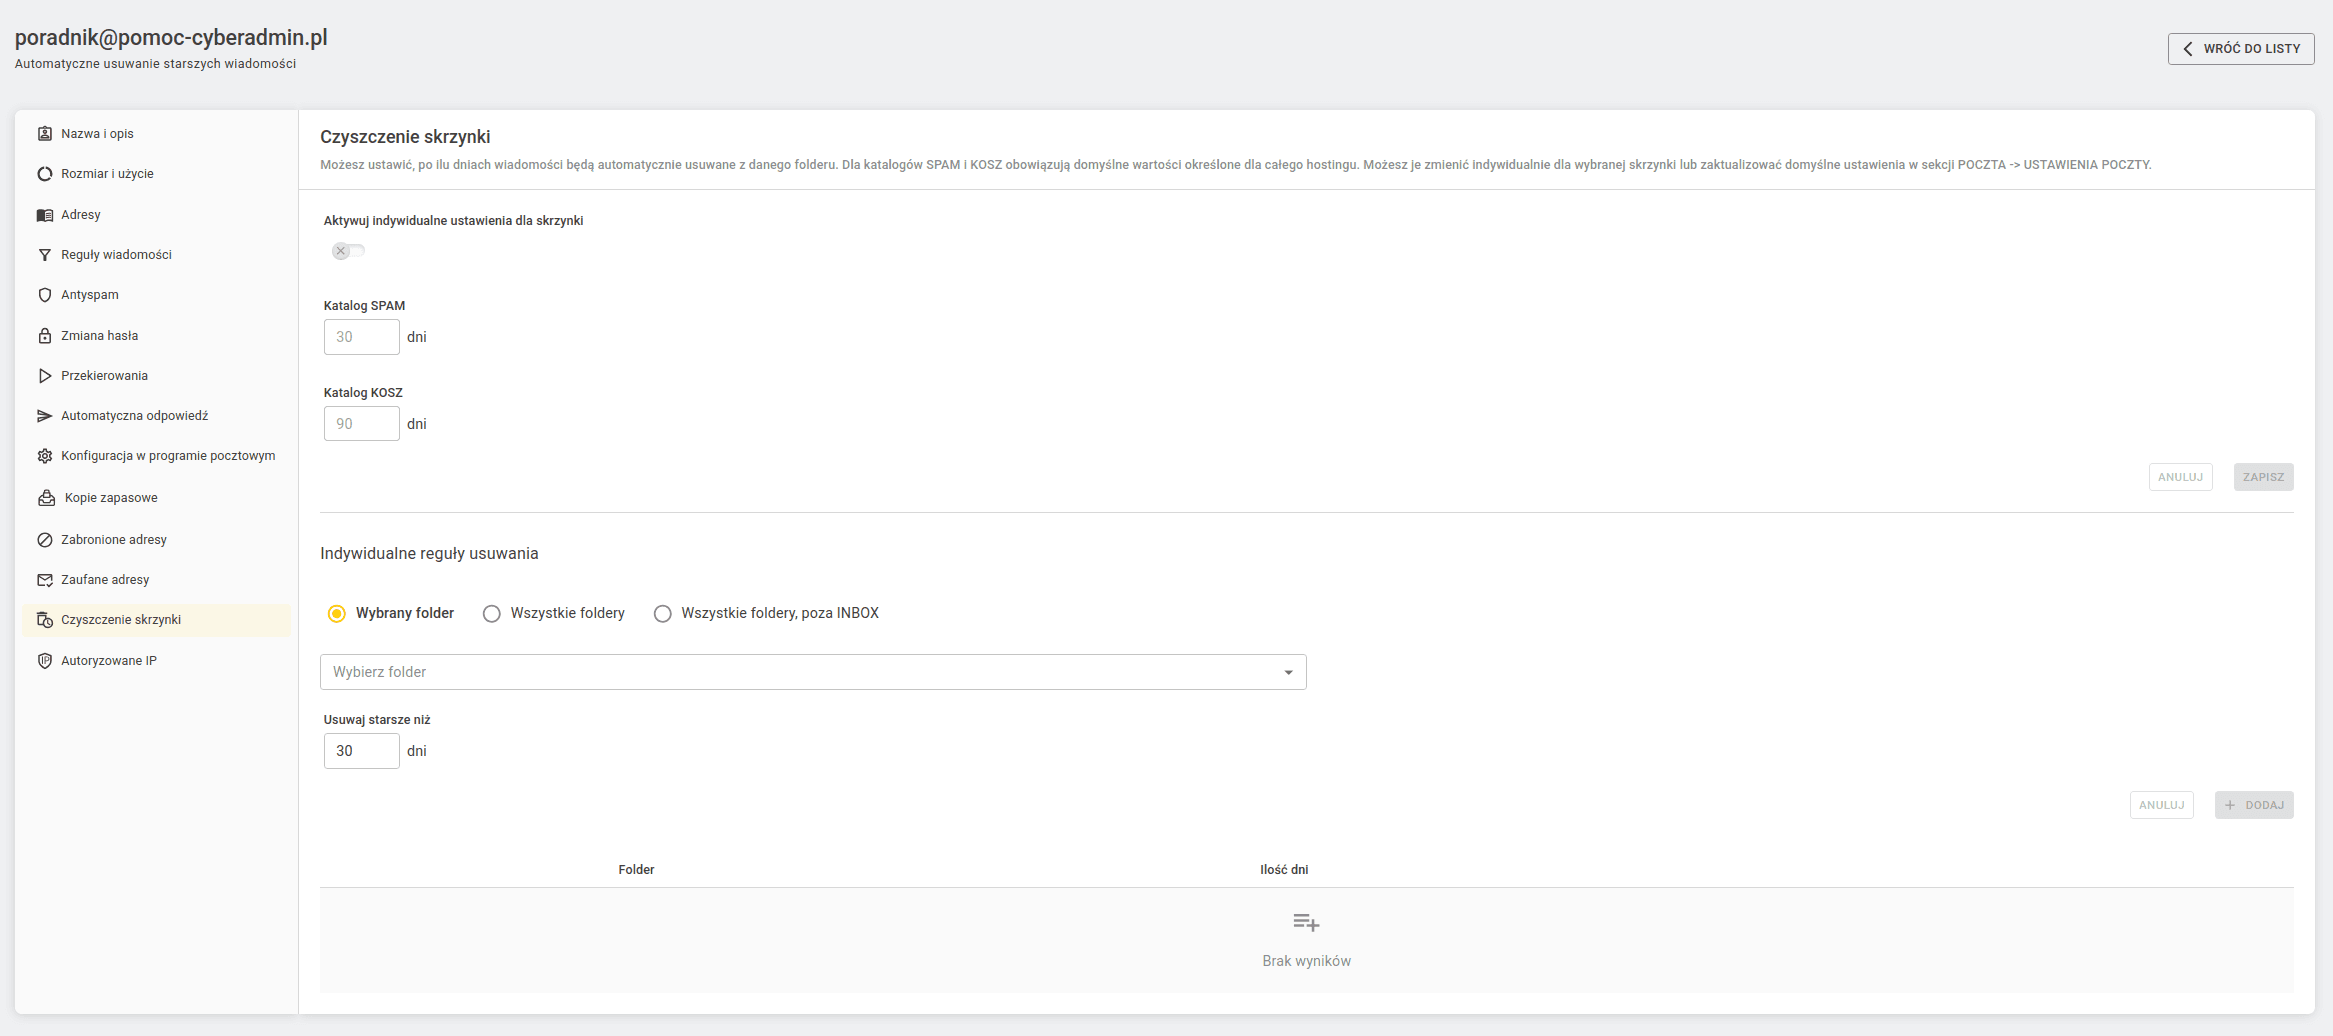Image resolution: width=2333 pixels, height=1036 pixels.
Task: Click the Konfiguracja w programie pocztowym gear icon
Action: tap(45, 456)
